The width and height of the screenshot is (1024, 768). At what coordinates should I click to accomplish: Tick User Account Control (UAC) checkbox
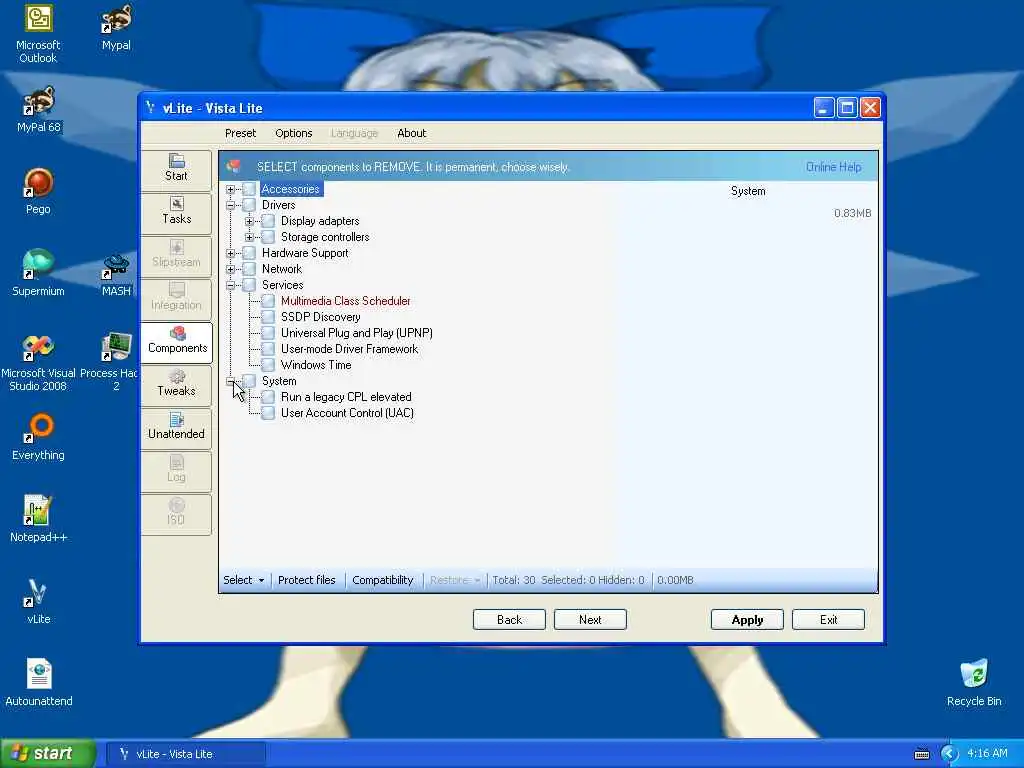click(x=268, y=413)
